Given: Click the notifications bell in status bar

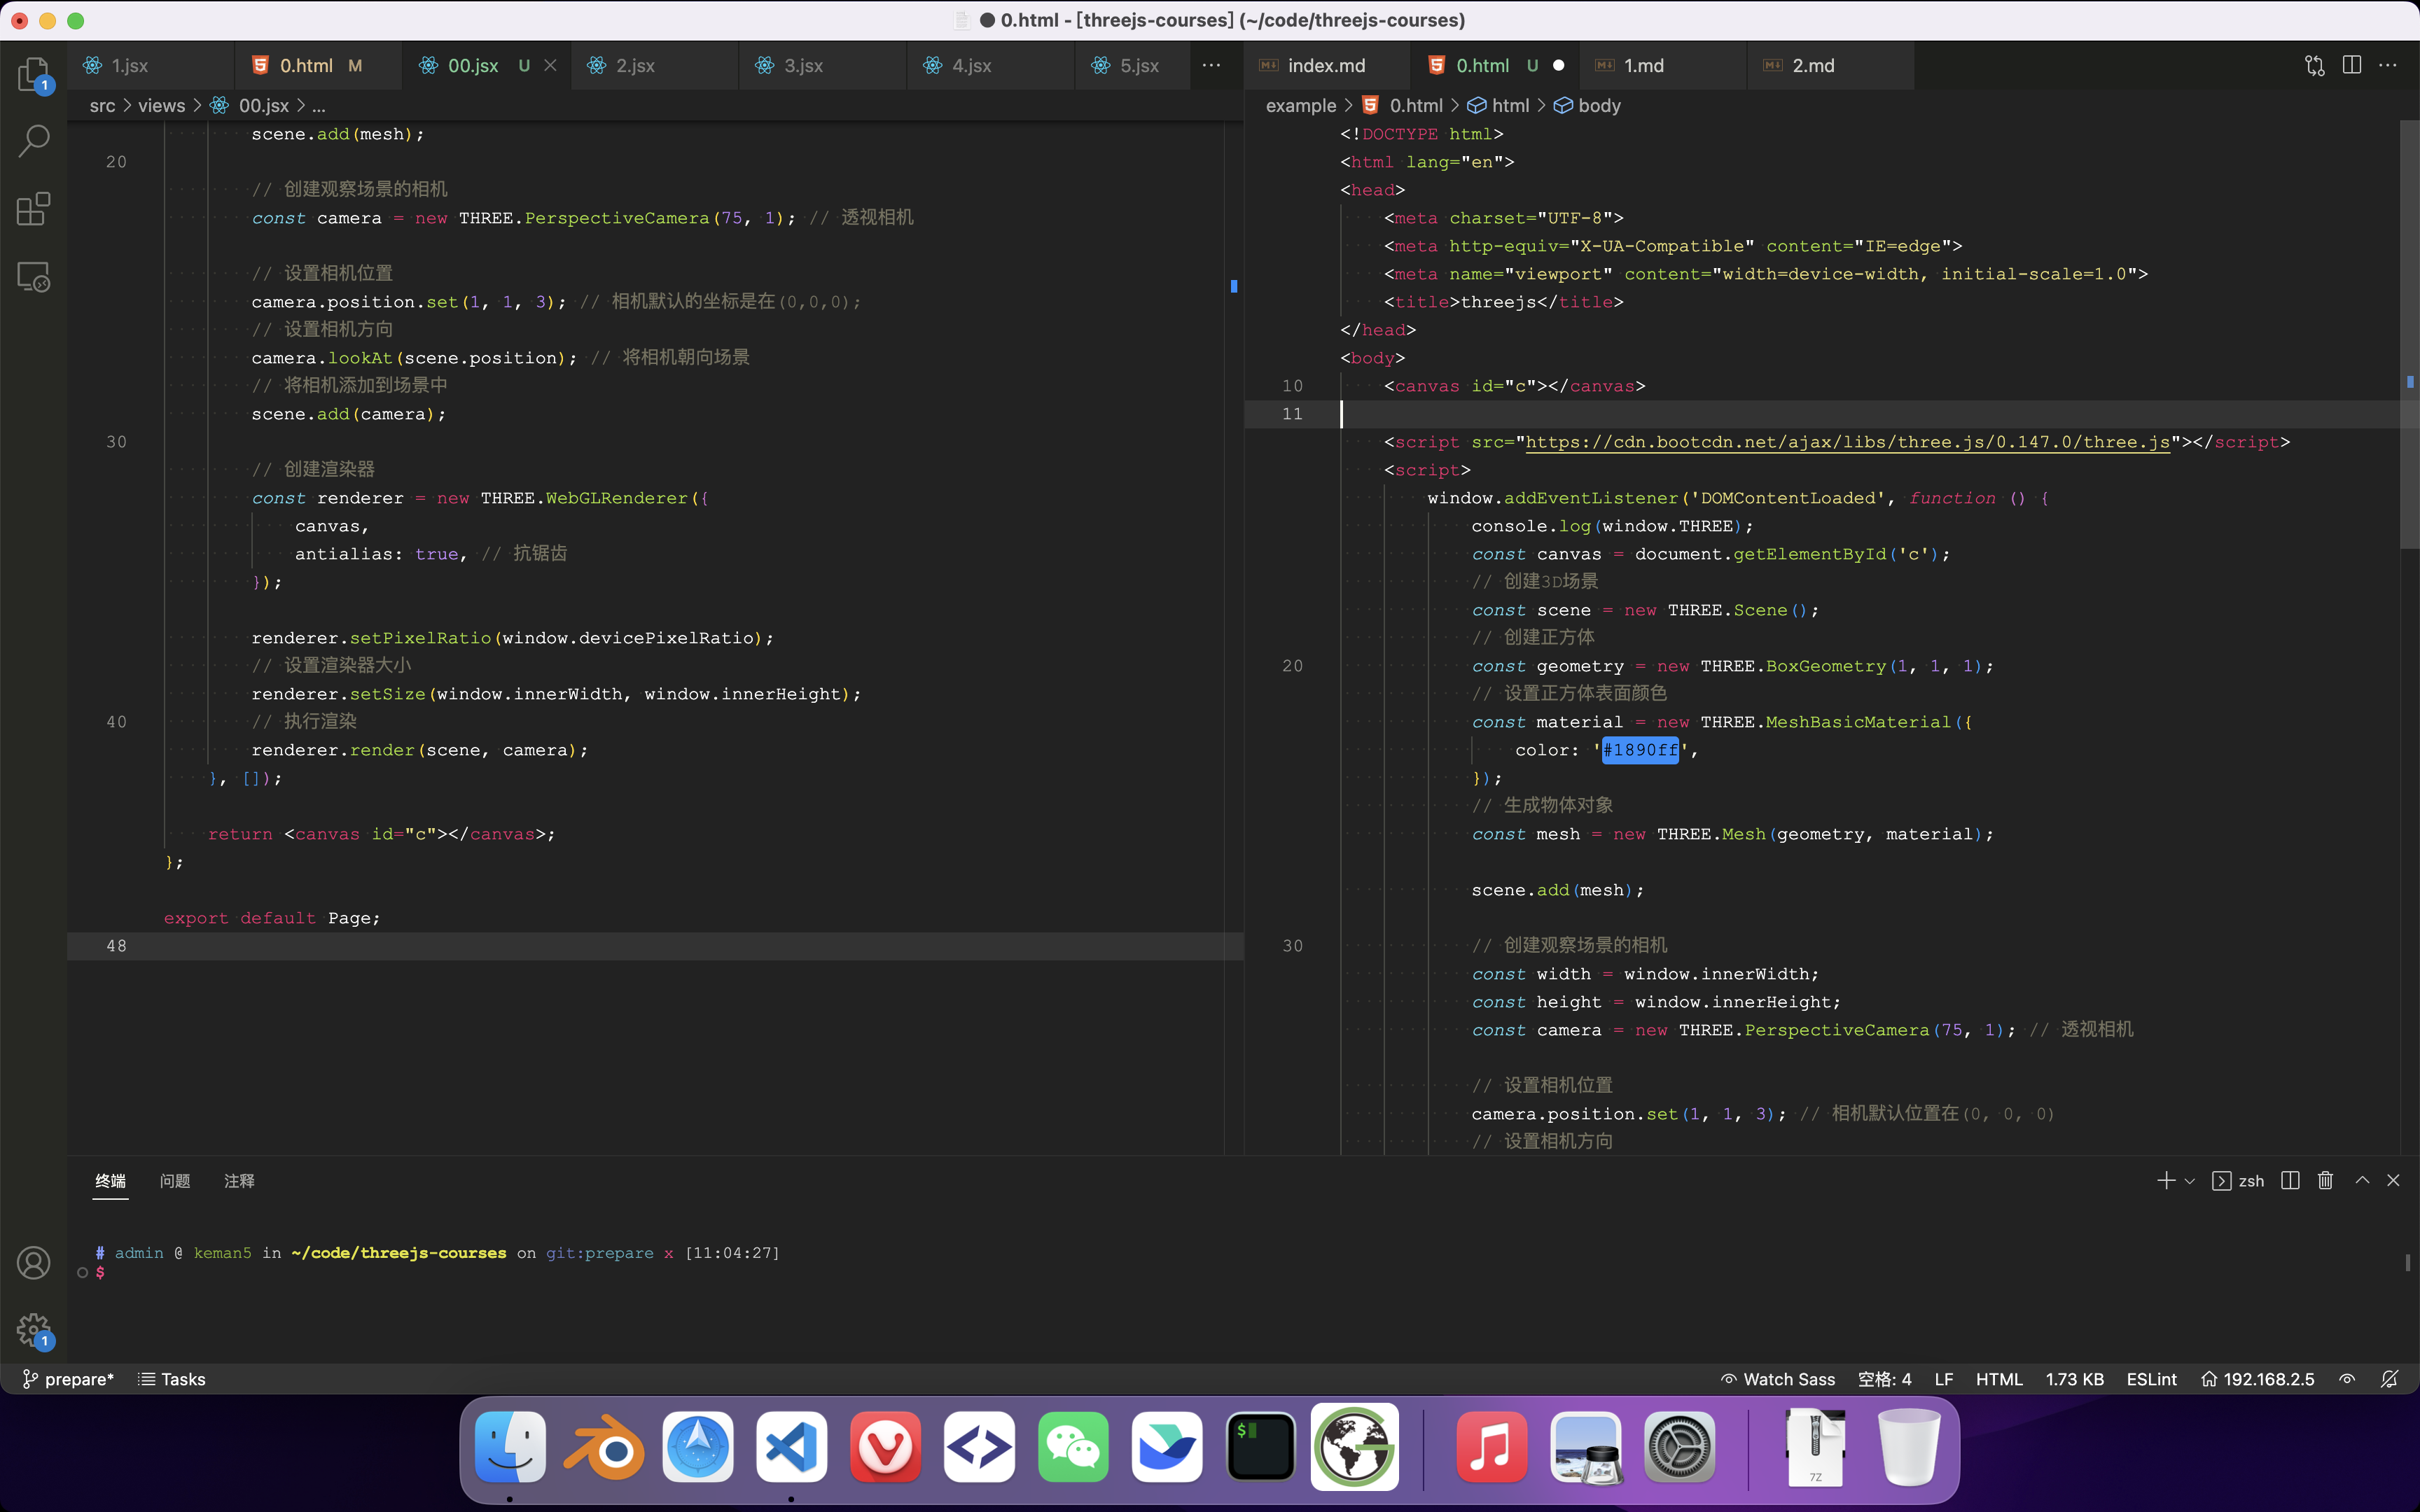Looking at the screenshot, I should tap(2389, 1379).
